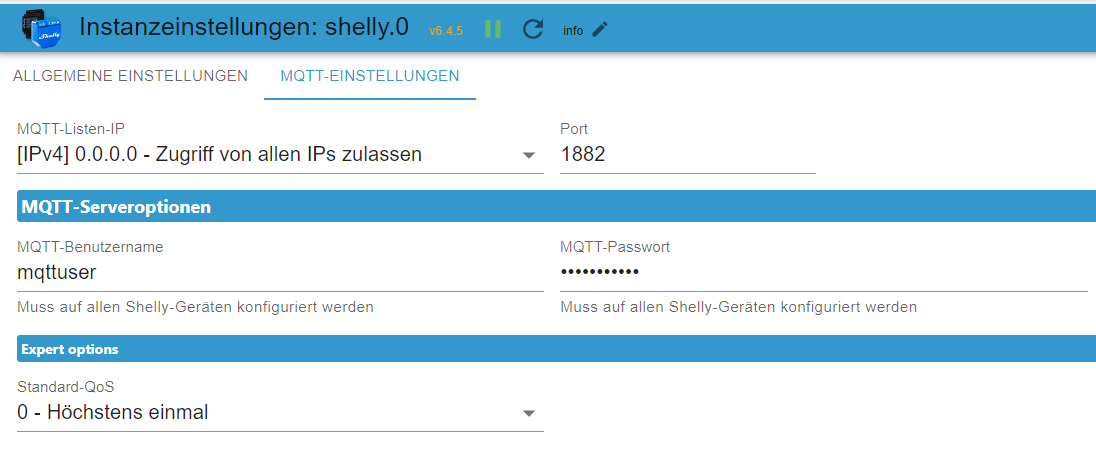Click the Instanzeinstellungen: shelly.0 title
Viewport: 1096px width, 457px height.
click(244, 27)
